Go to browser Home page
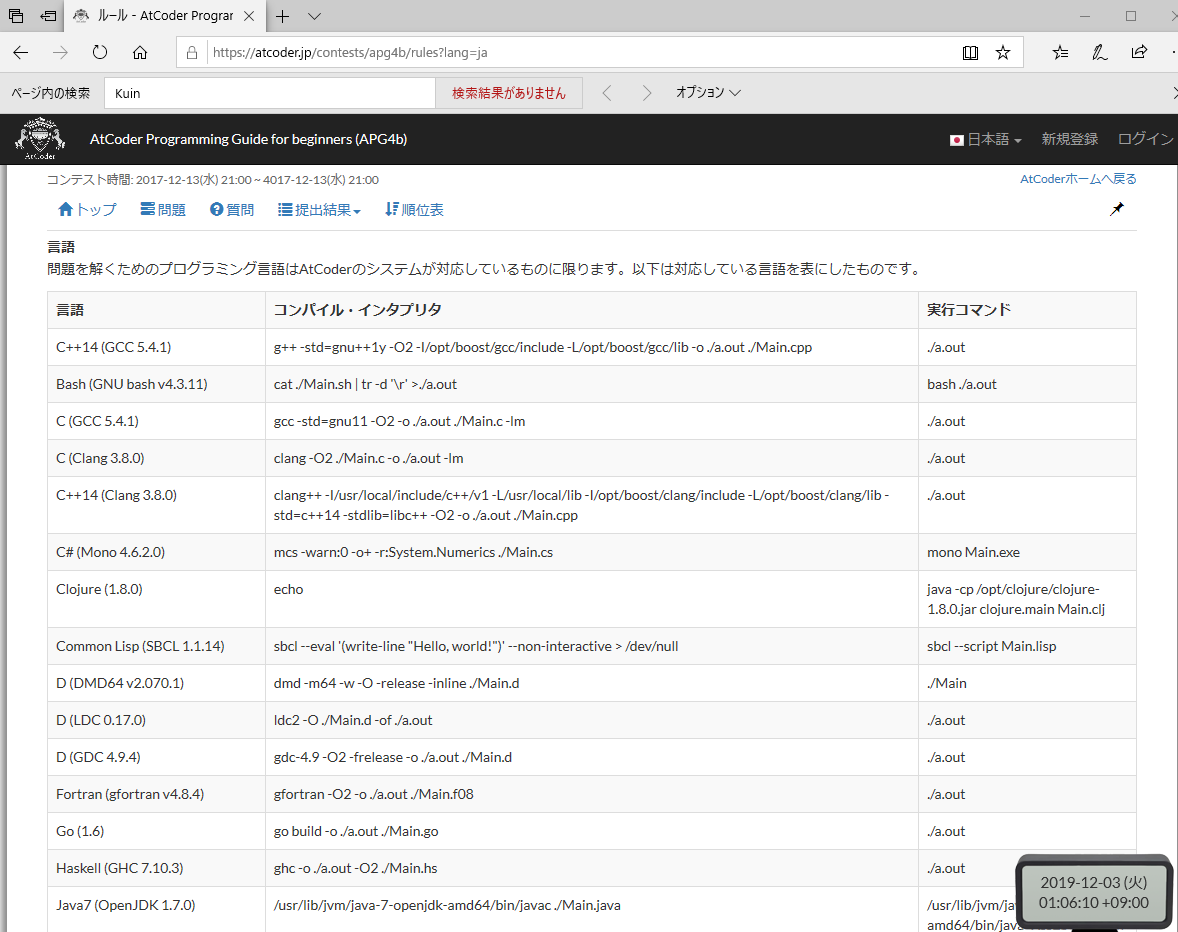The height and width of the screenshot is (932, 1178). pos(140,53)
